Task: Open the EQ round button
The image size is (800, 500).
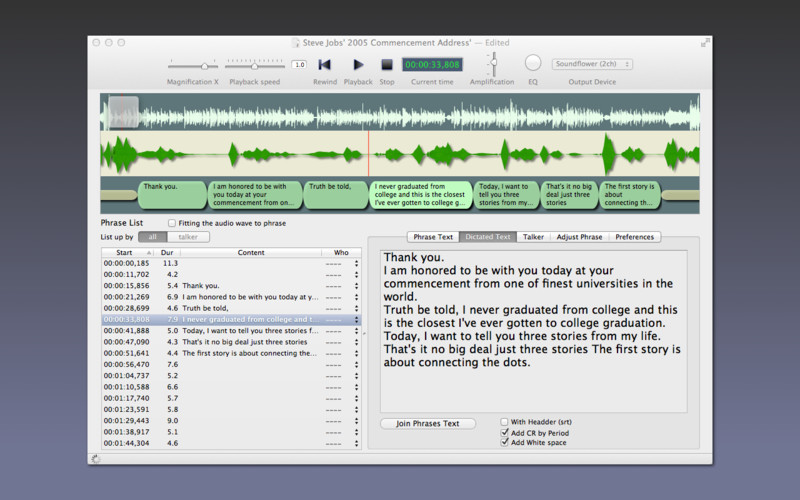Action: point(533,63)
